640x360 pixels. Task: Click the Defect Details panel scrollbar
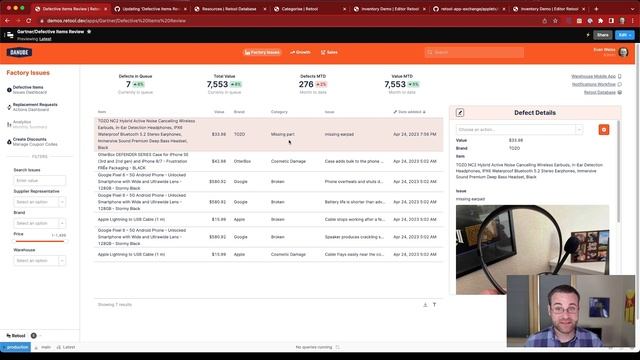point(619,171)
